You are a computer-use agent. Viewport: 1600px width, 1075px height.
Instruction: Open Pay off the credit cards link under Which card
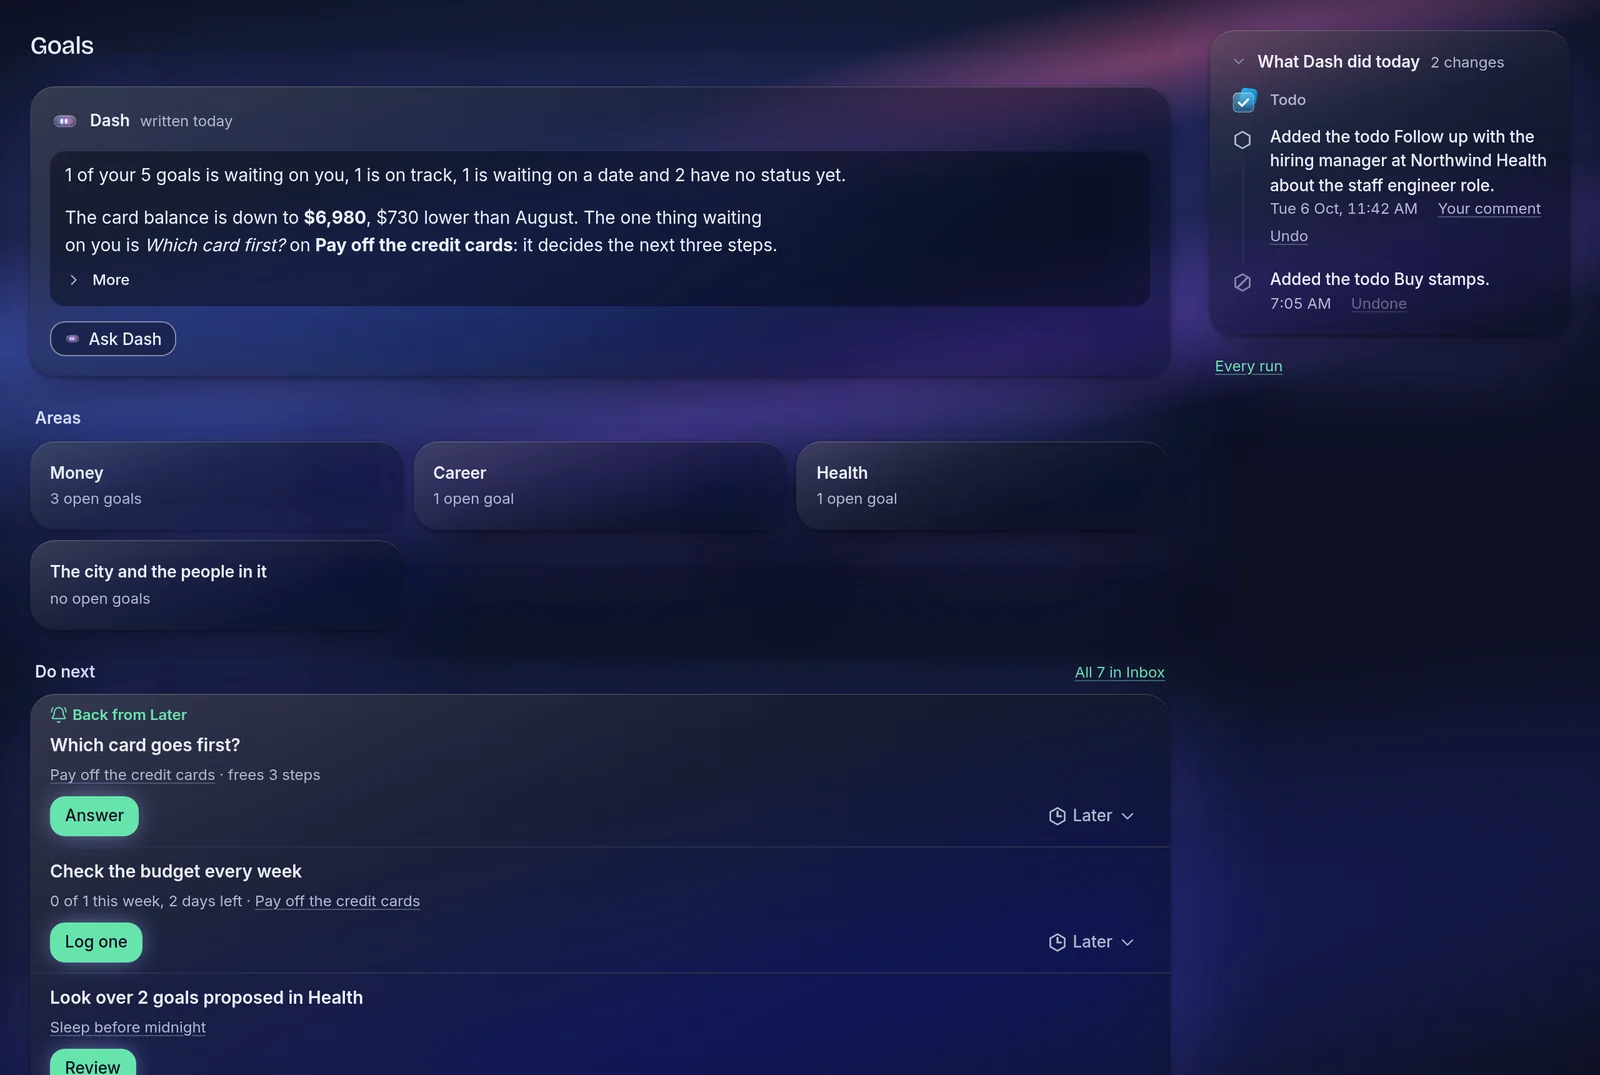tap(132, 775)
